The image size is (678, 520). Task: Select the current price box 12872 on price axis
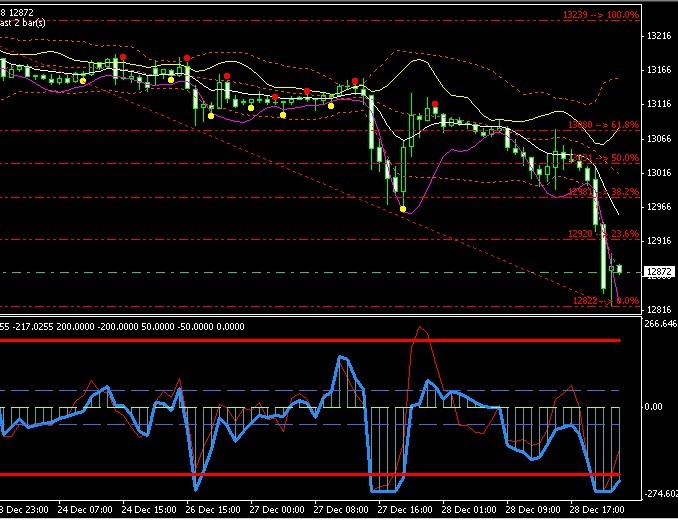pyautogui.click(x=659, y=272)
